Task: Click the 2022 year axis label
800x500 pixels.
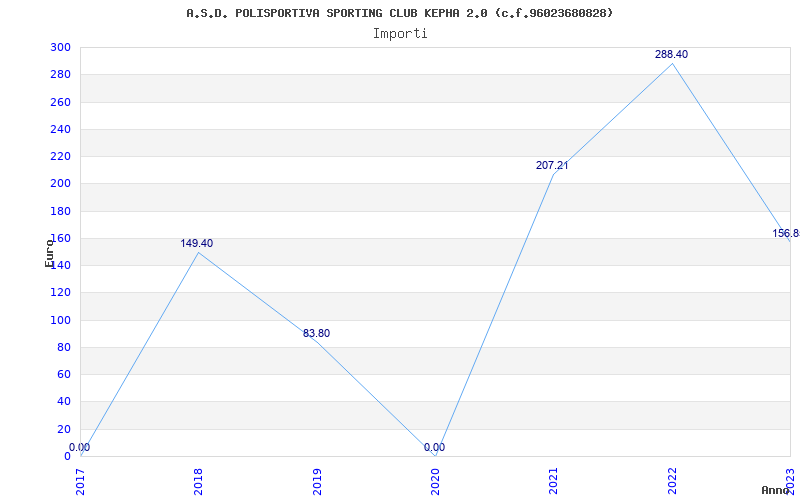Action: click(x=672, y=482)
